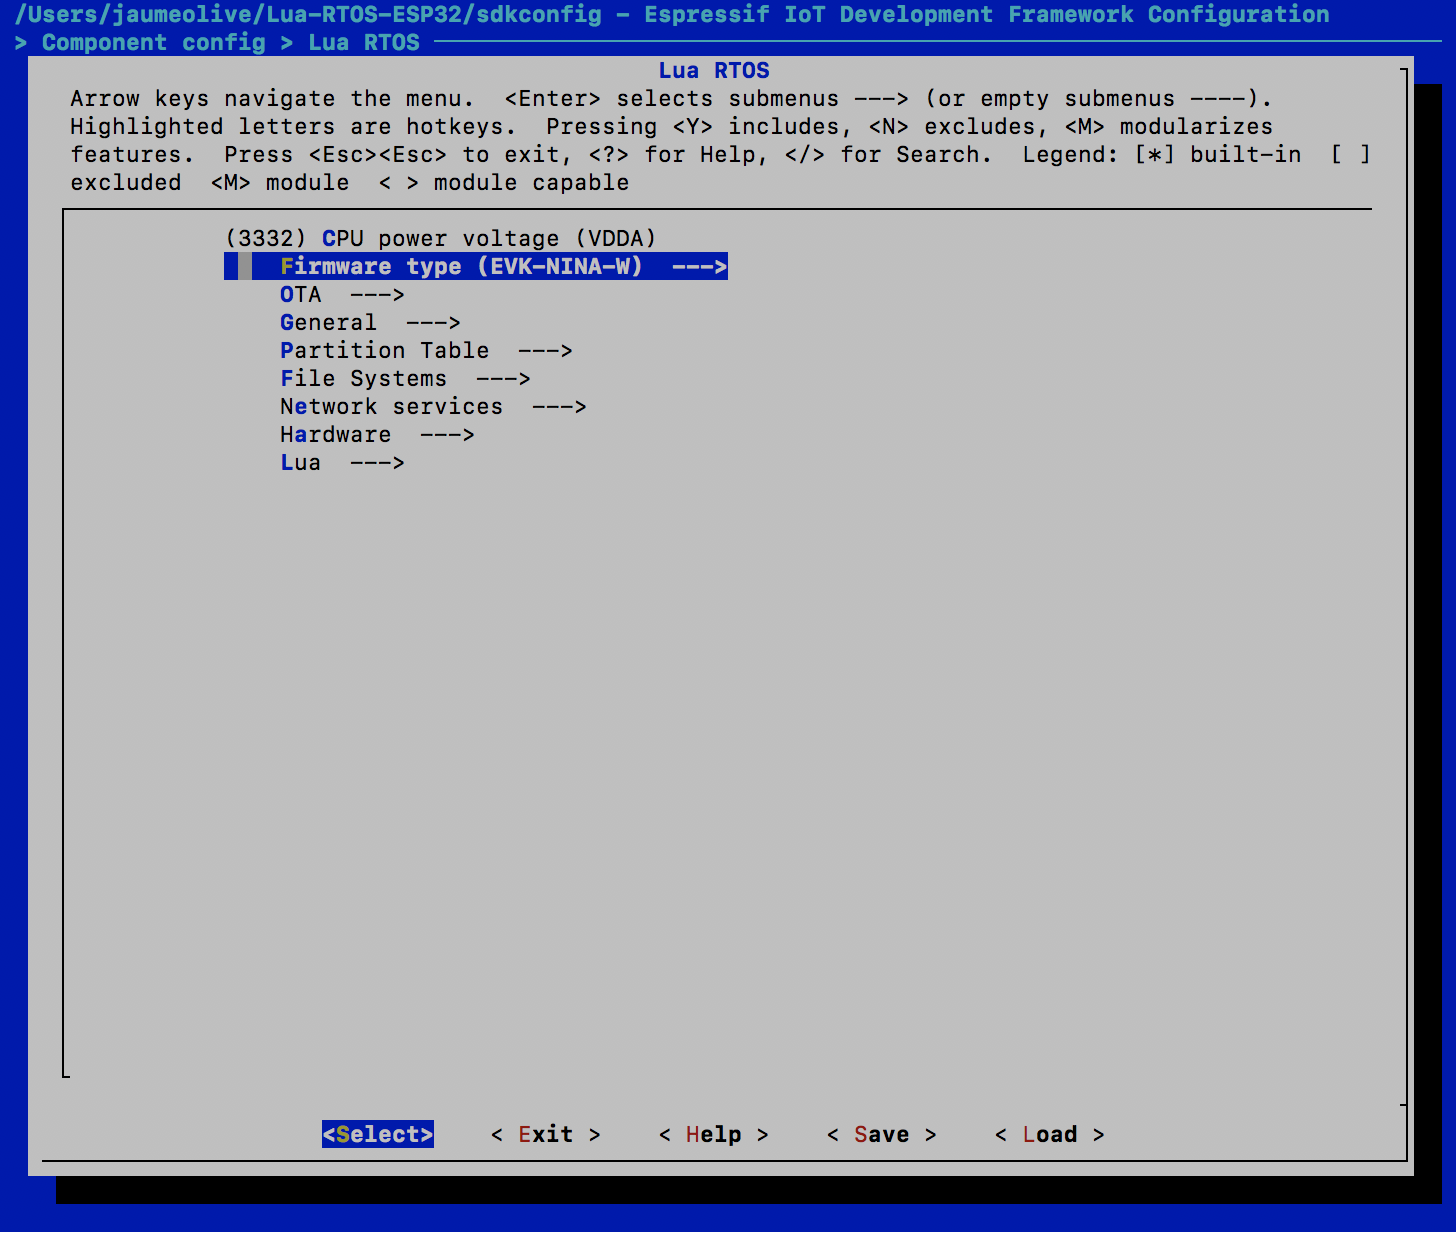Click the Load button

(x=1050, y=1134)
